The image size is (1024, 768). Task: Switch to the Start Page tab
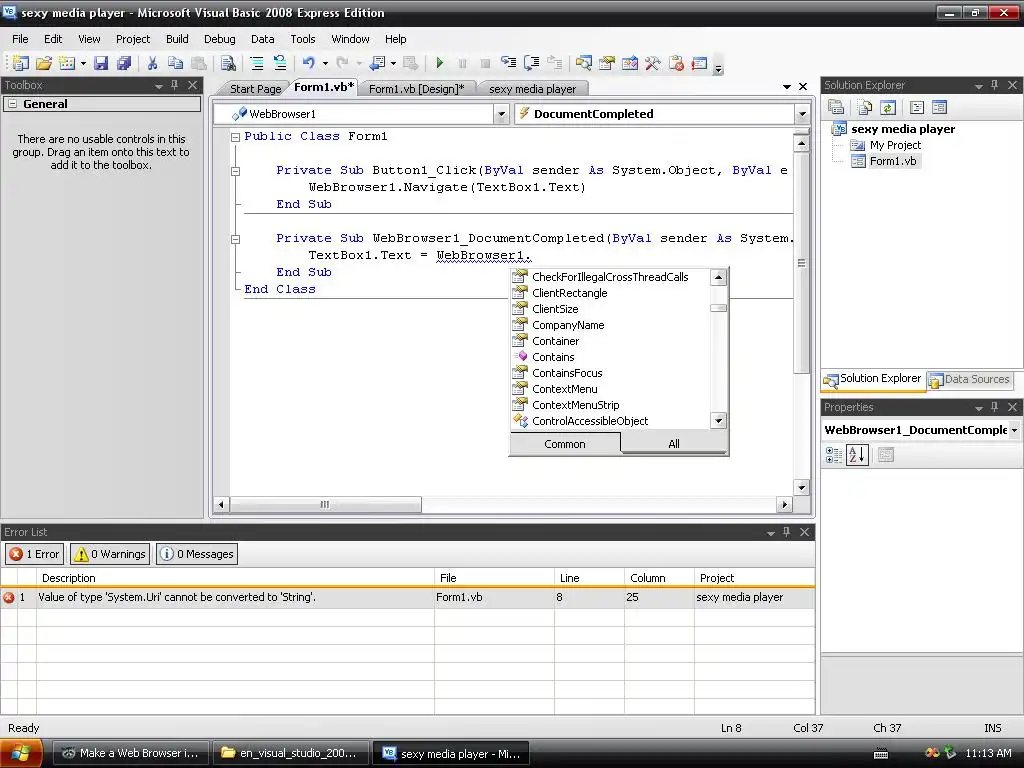click(x=255, y=89)
